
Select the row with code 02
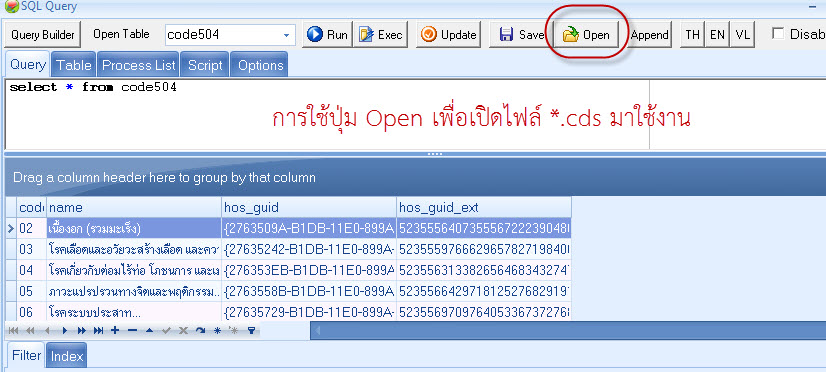click(288, 228)
